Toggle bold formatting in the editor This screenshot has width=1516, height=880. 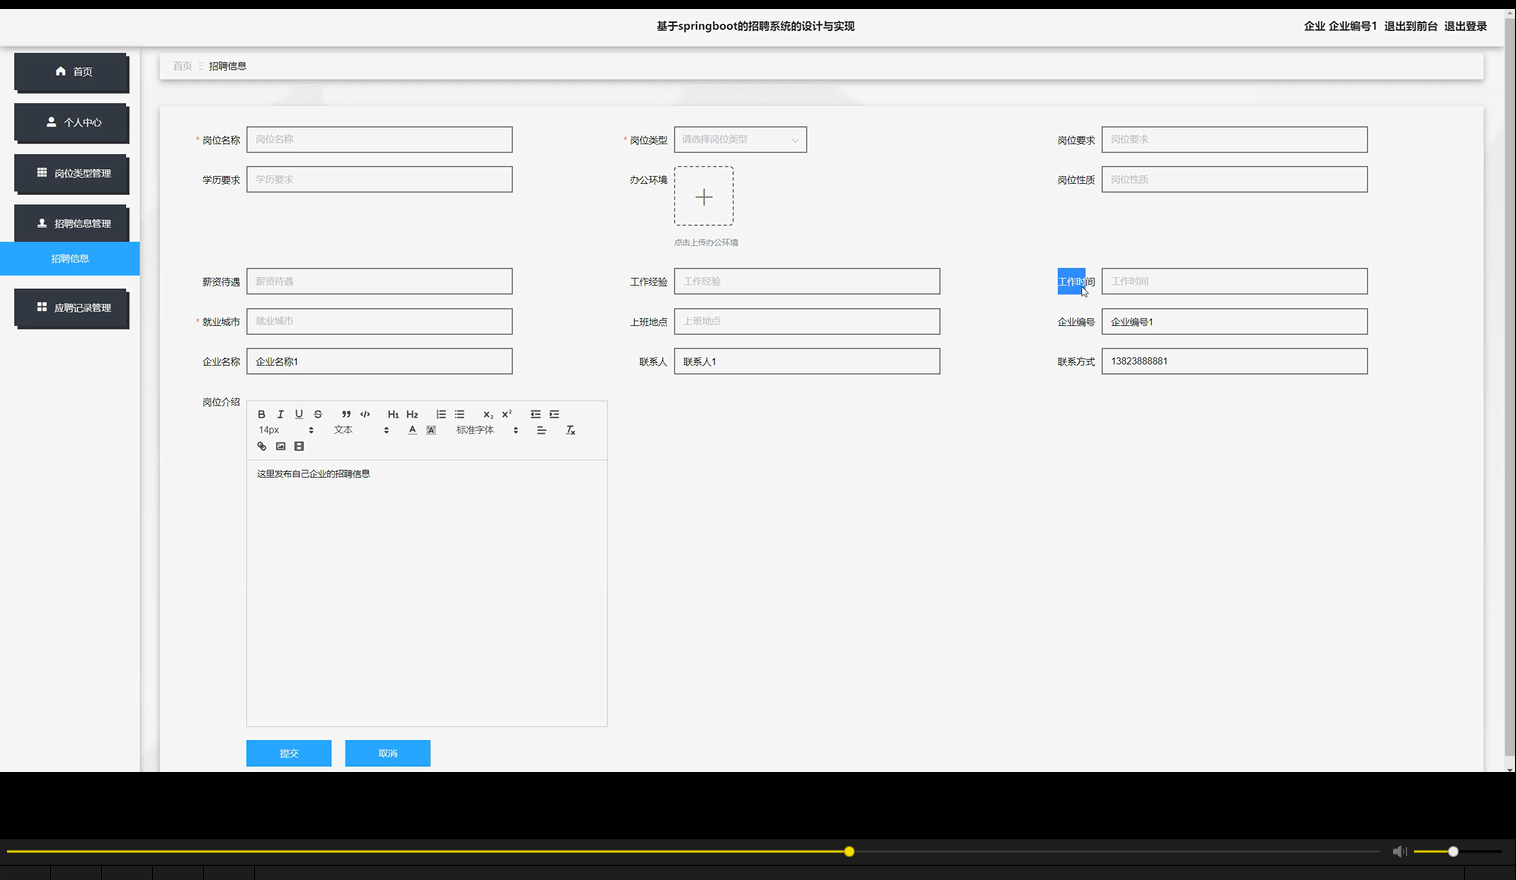[x=262, y=414]
